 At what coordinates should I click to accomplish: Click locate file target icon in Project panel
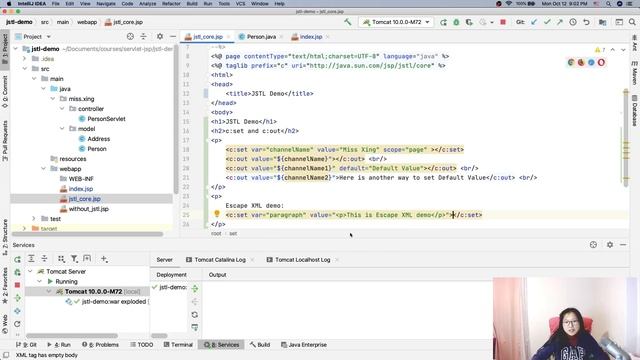point(130,36)
